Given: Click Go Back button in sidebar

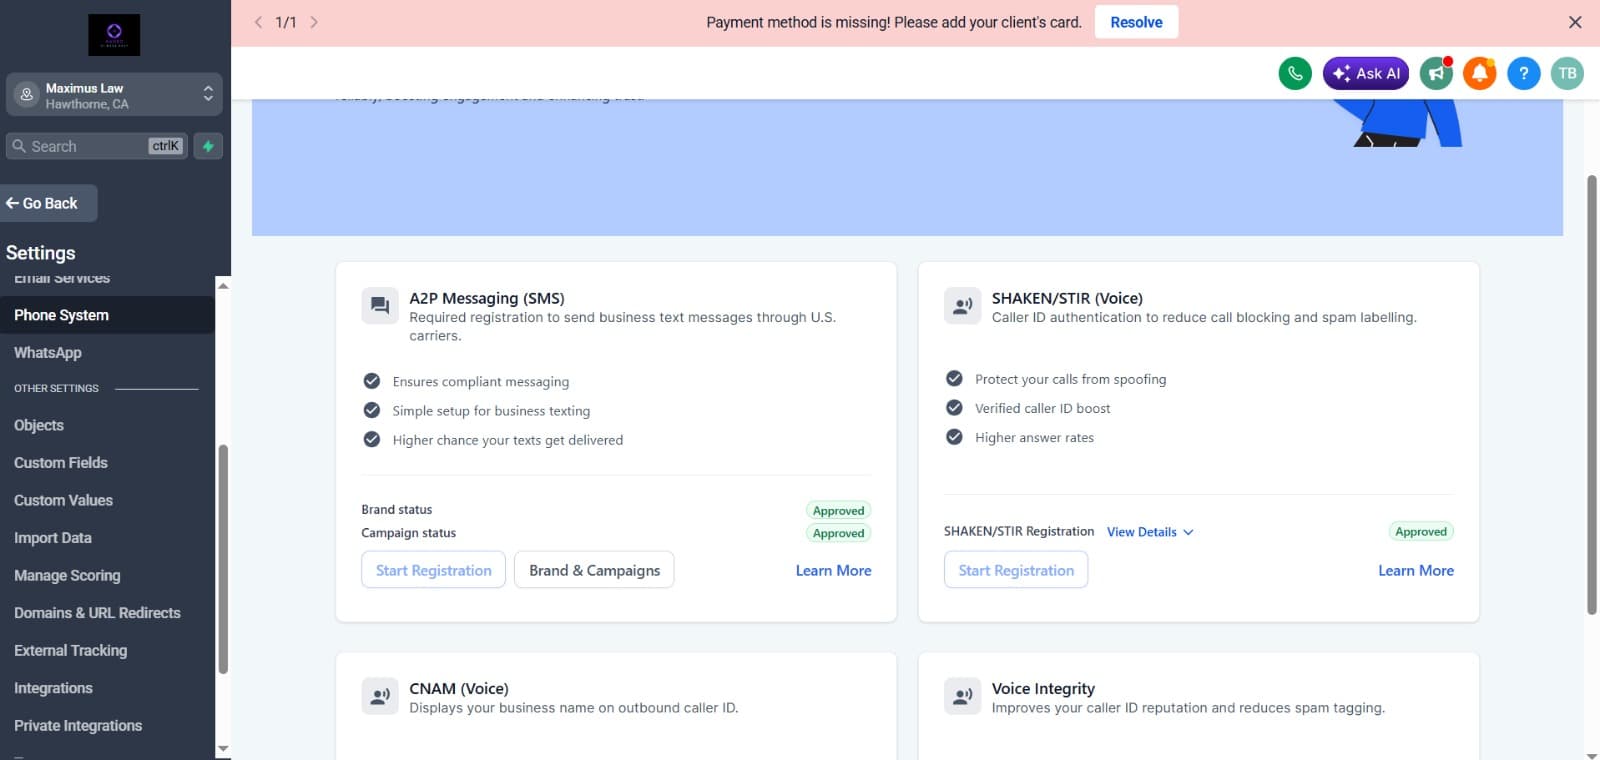Looking at the screenshot, I should coord(49,203).
